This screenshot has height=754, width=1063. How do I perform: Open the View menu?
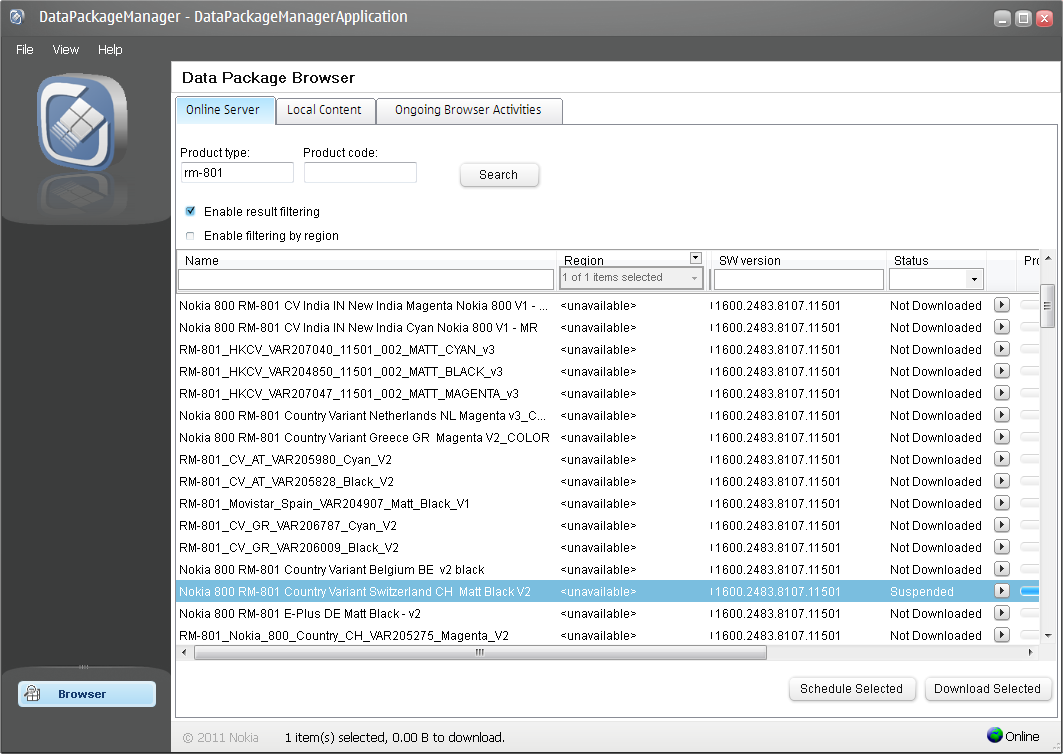tap(66, 49)
